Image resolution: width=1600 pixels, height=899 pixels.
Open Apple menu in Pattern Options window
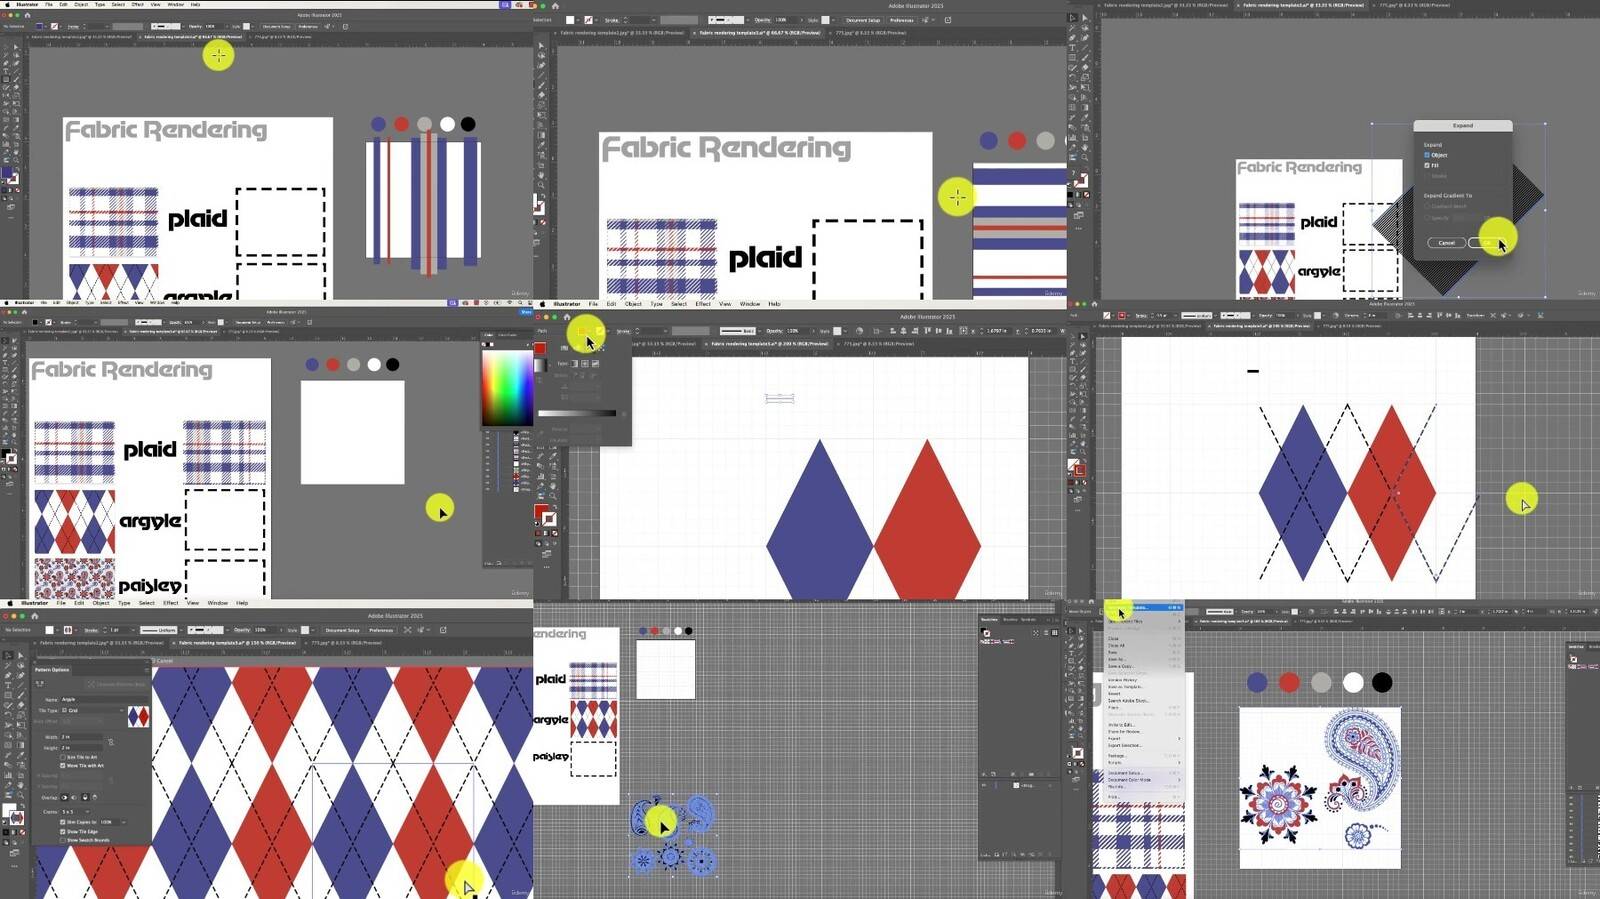point(10,603)
